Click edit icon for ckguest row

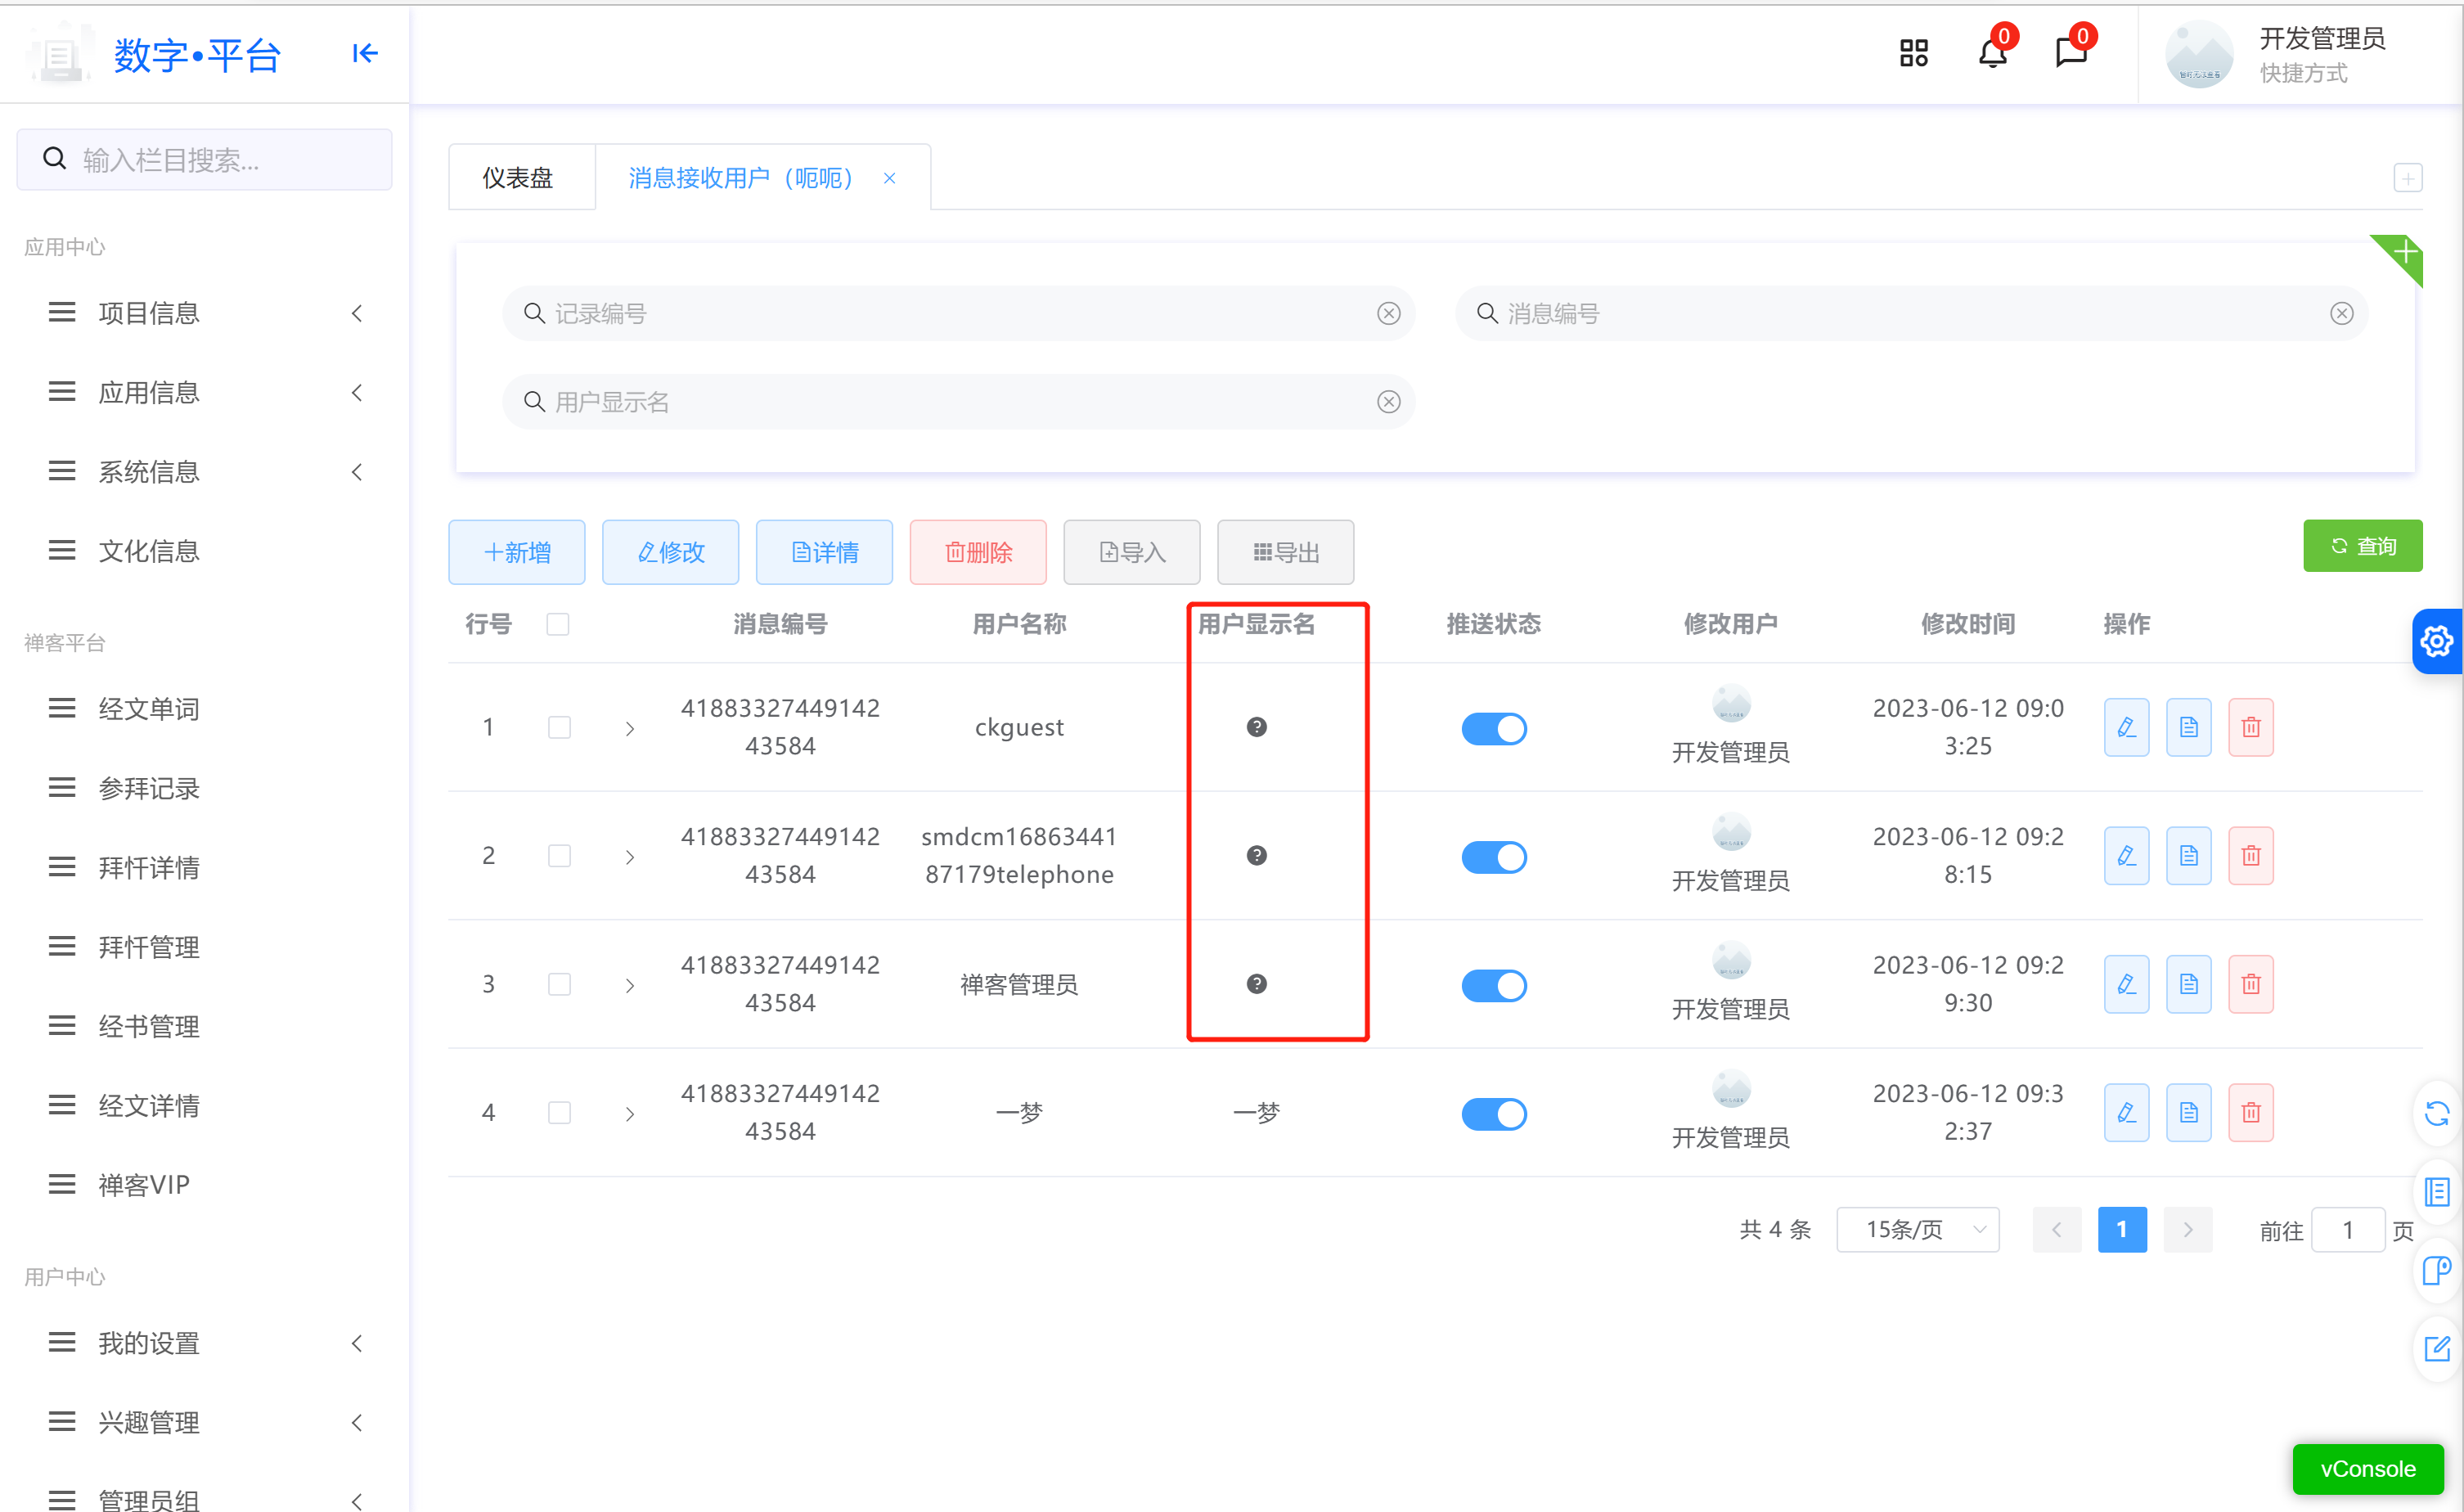click(2126, 727)
